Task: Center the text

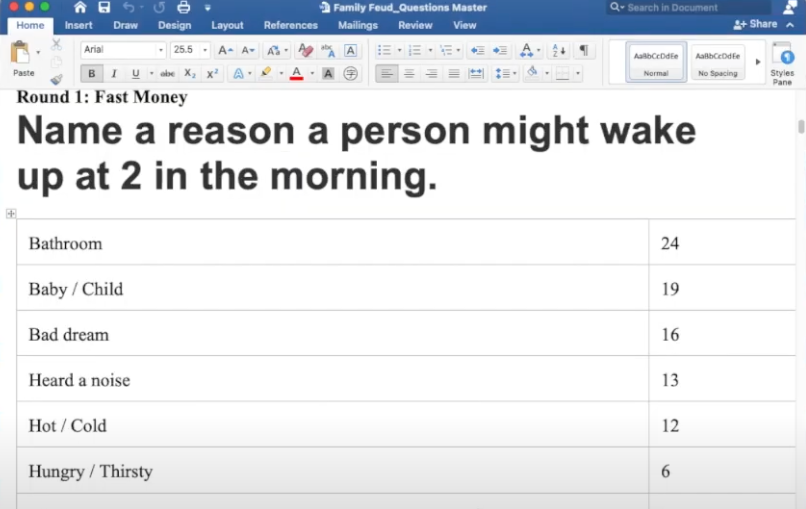Action: 409,74
